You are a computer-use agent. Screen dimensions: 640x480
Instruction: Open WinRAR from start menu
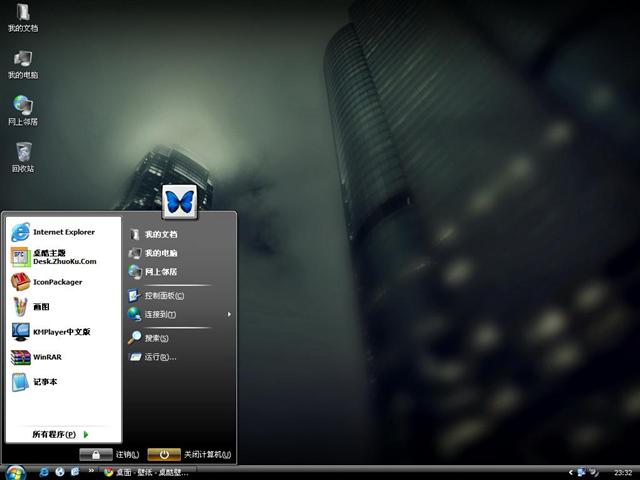(64, 357)
